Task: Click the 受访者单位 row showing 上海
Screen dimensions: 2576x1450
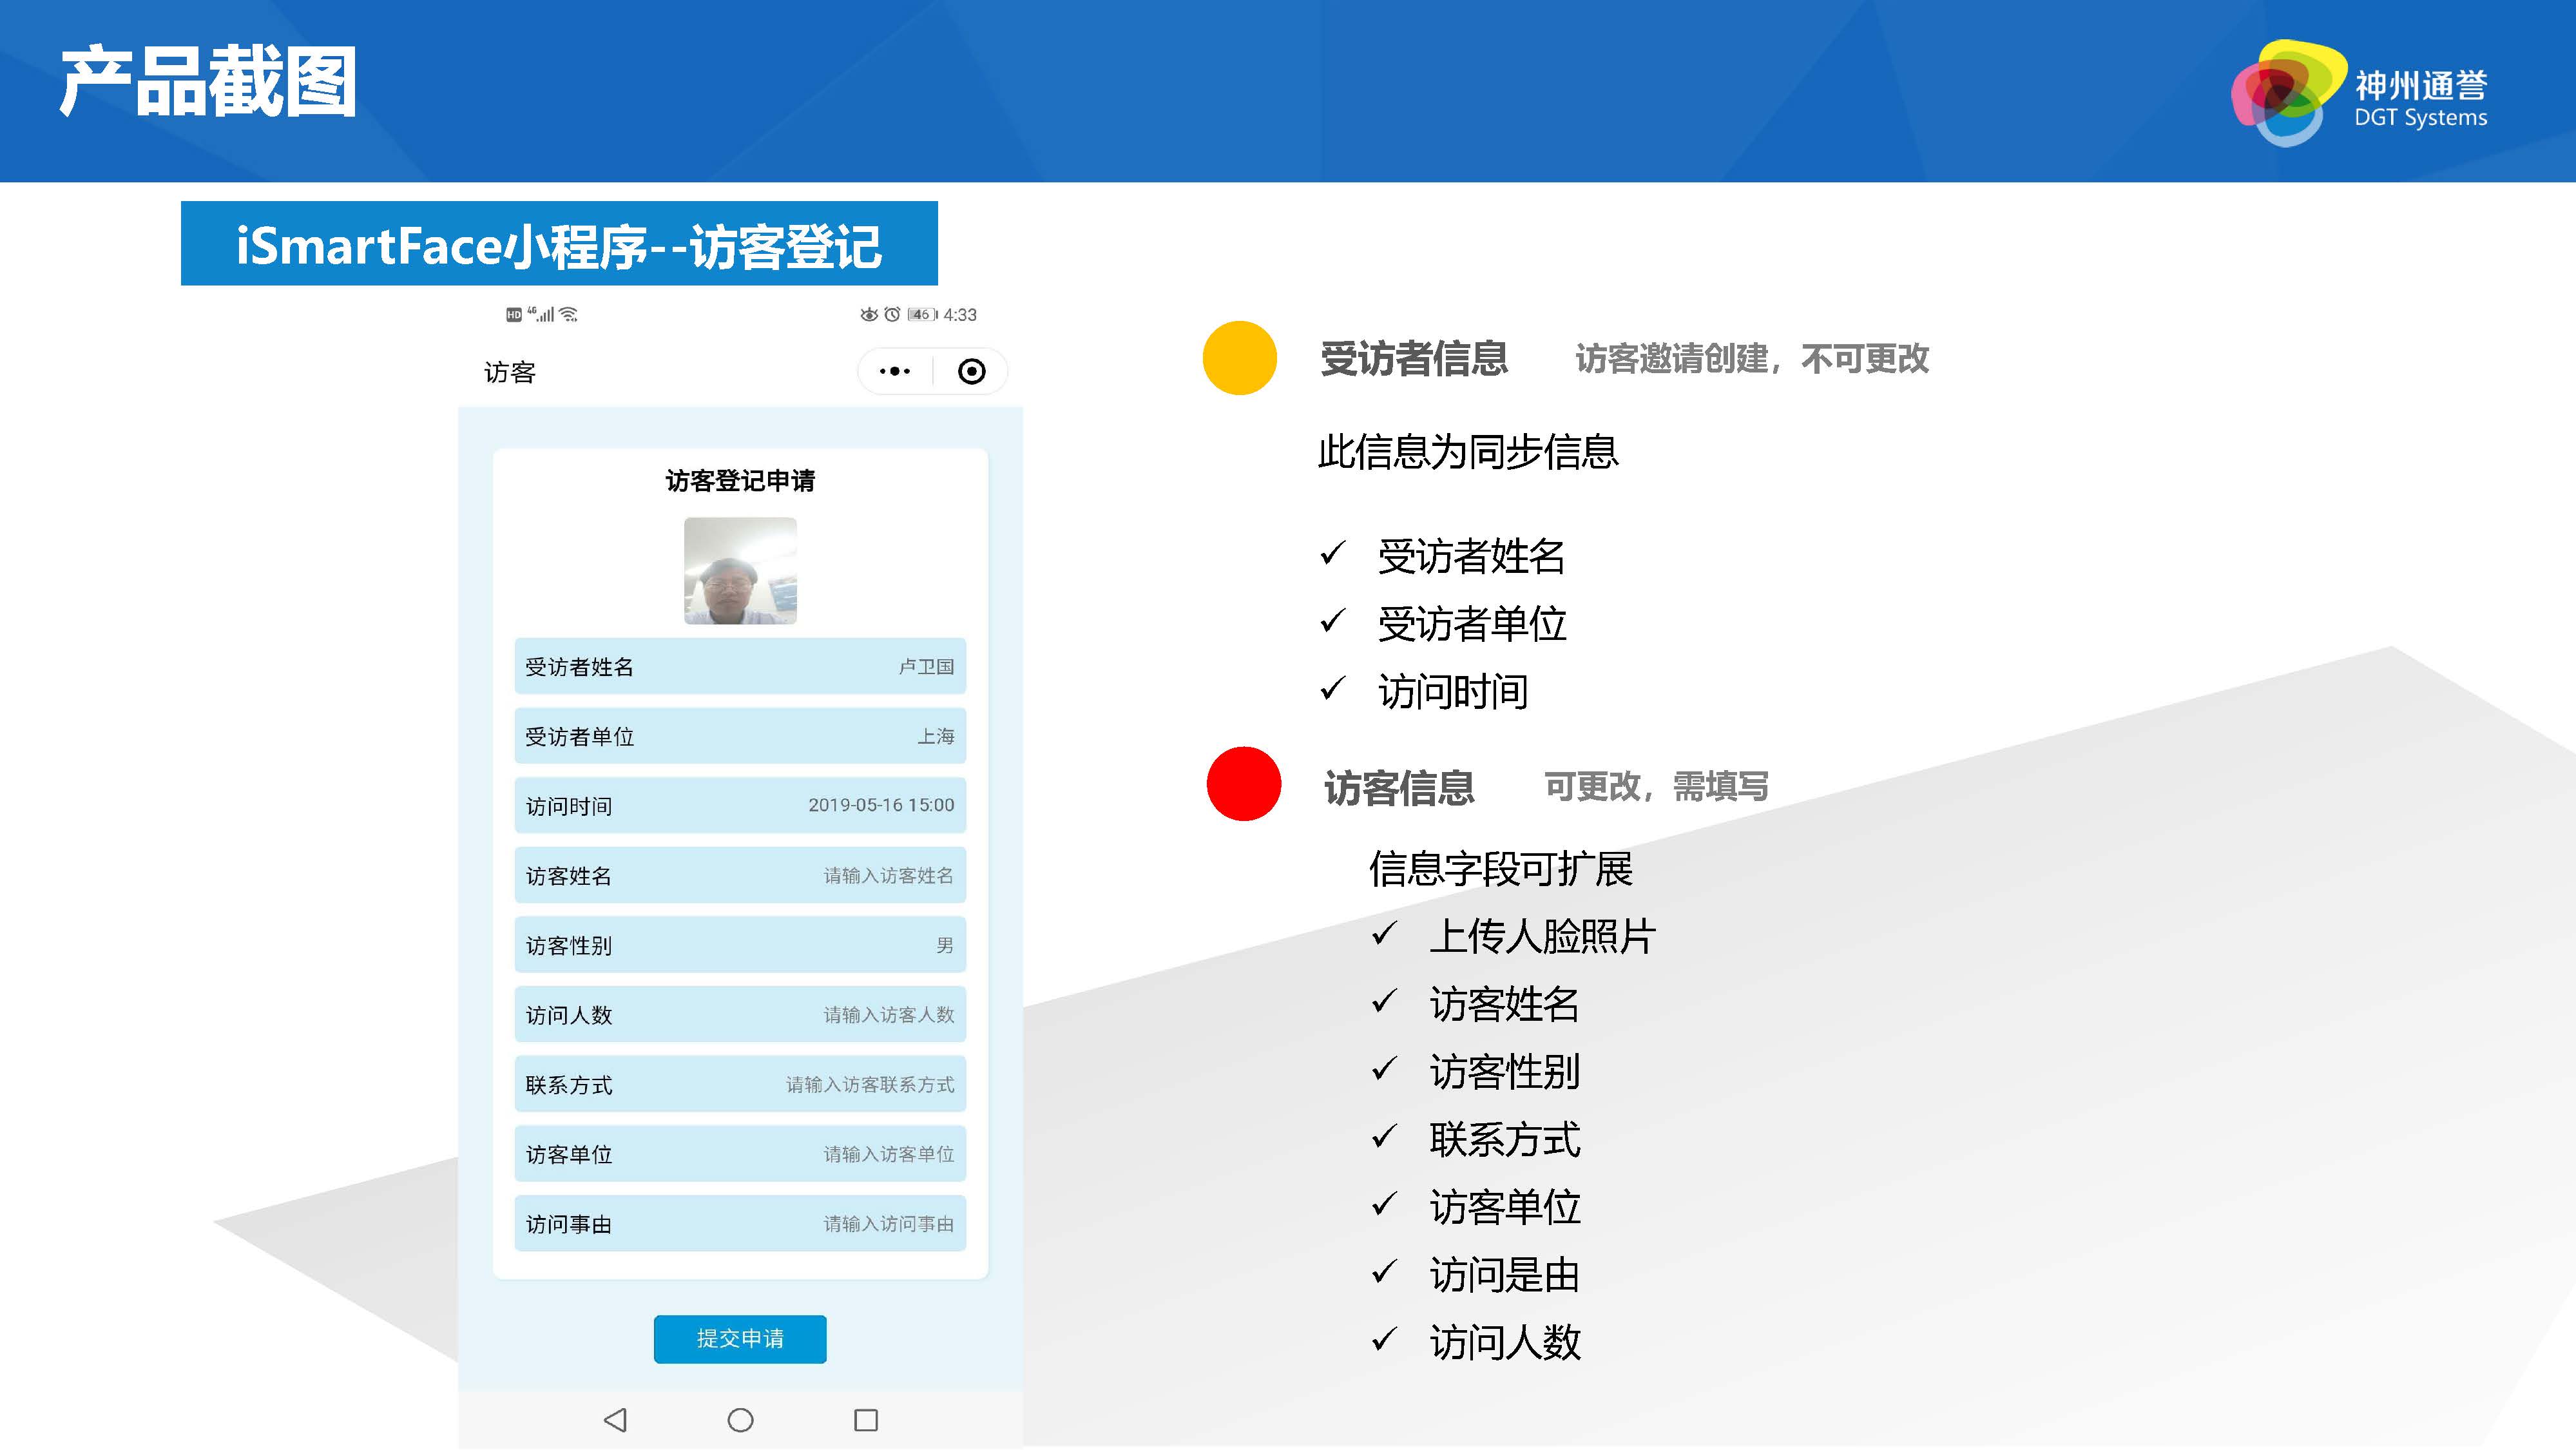Action: [740, 736]
